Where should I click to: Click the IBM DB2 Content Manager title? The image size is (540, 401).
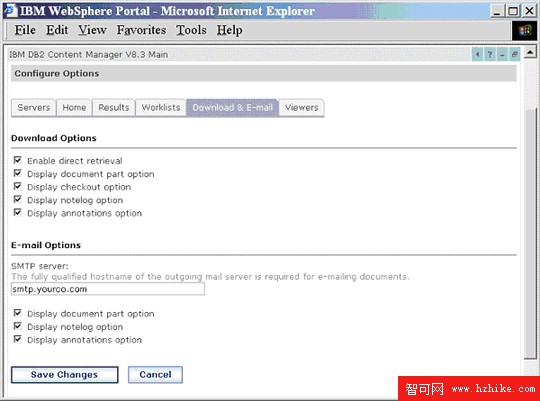pyautogui.click(x=89, y=54)
